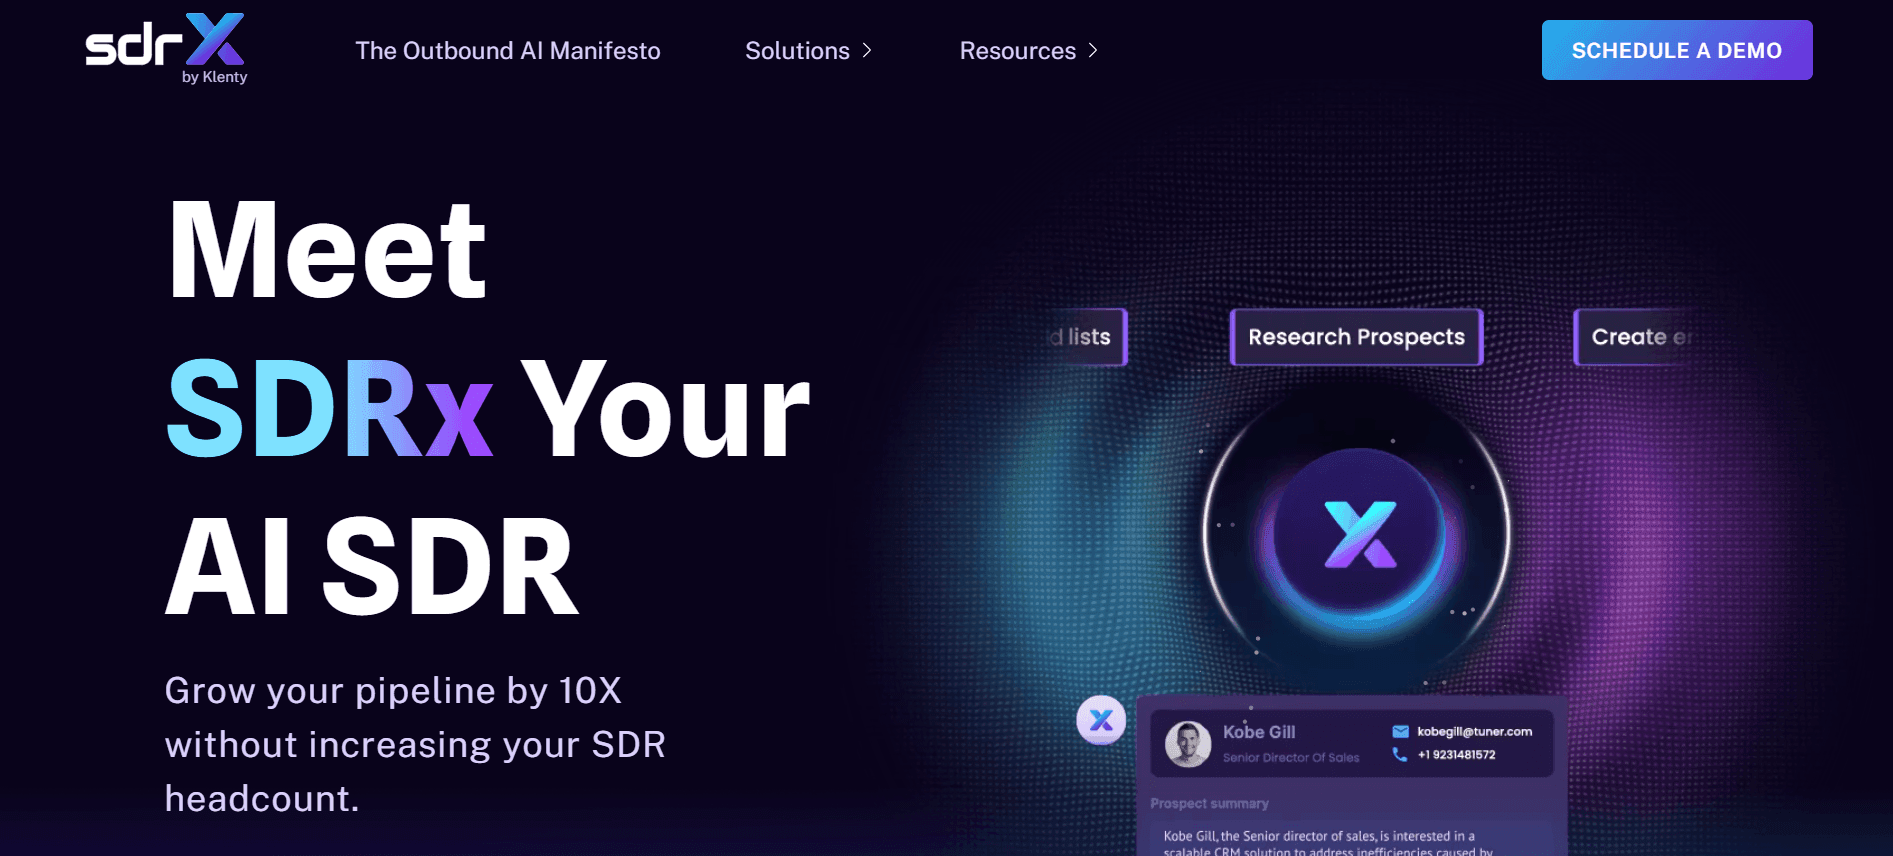Click the sdrX by Klenty logo

pyautogui.click(x=166, y=49)
